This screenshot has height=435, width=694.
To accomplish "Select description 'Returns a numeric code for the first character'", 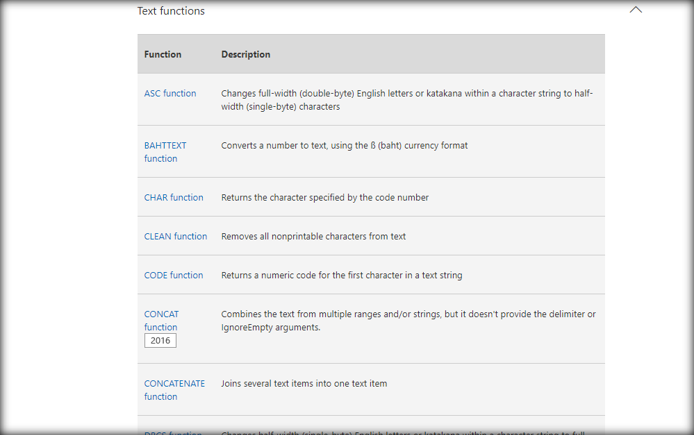I will pyautogui.click(x=342, y=275).
